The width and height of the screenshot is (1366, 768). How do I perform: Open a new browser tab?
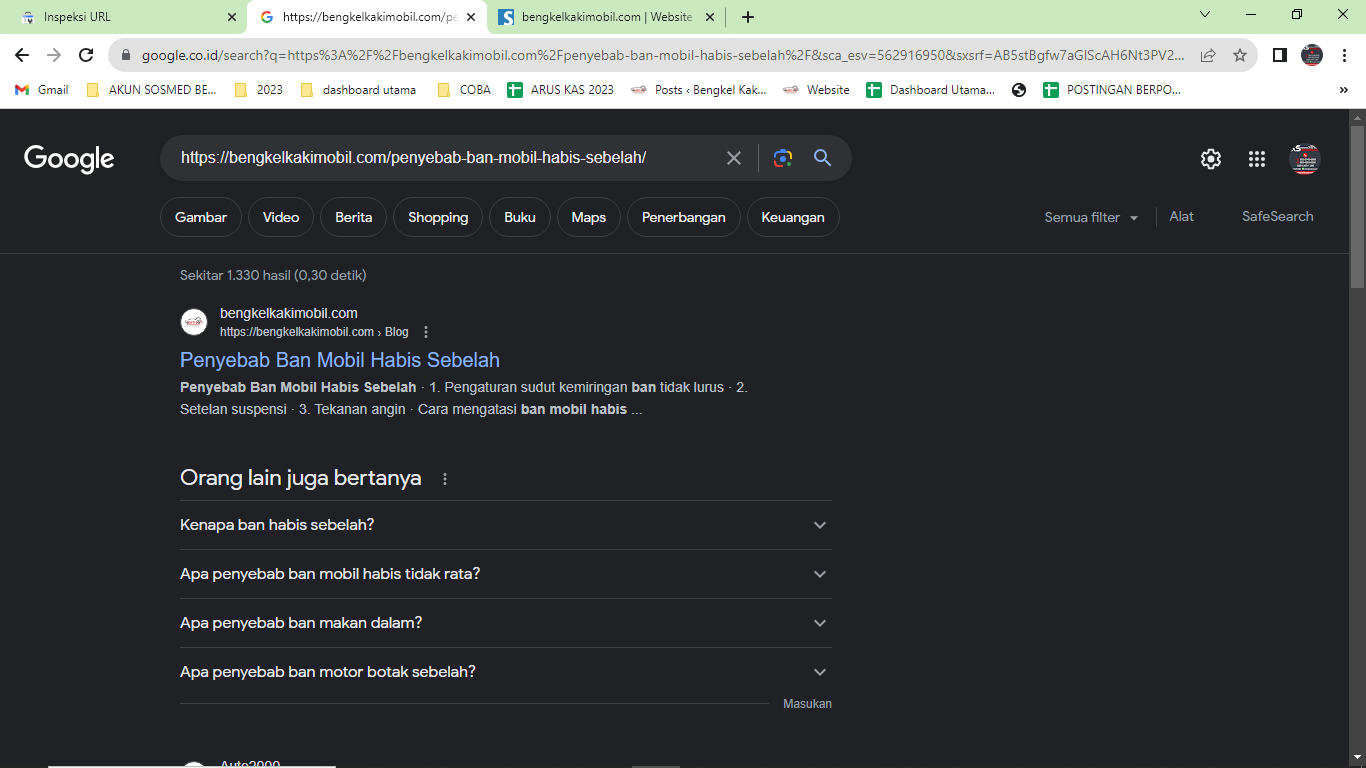[x=748, y=17]
